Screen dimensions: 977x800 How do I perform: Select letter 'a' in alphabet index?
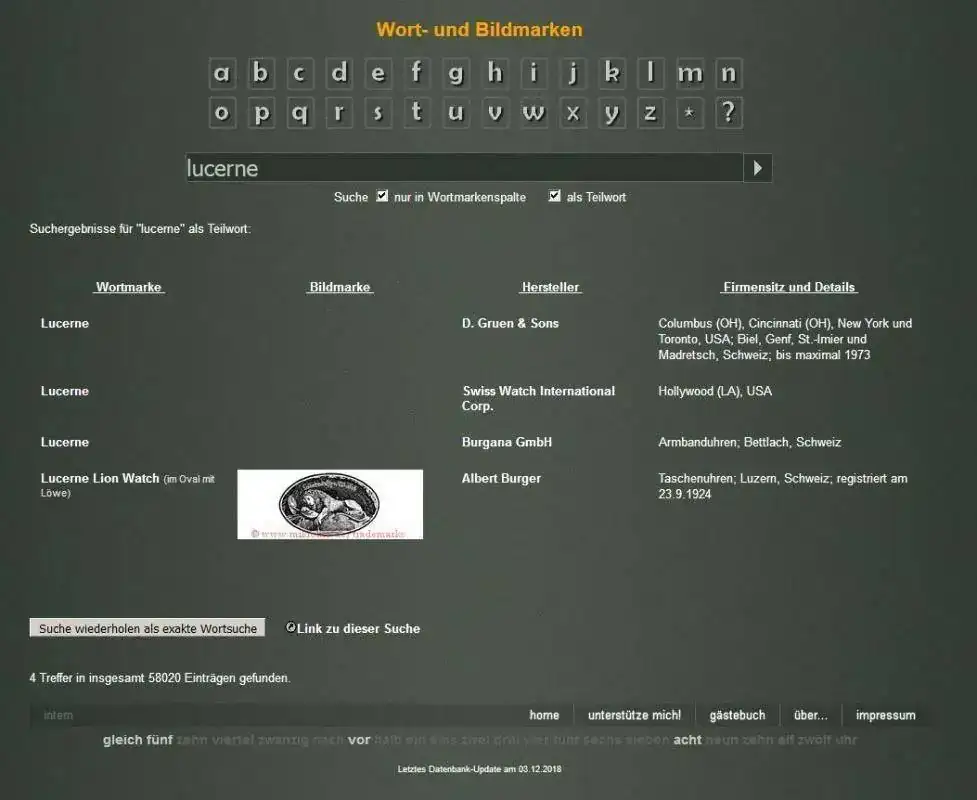(x=222, y=74)
